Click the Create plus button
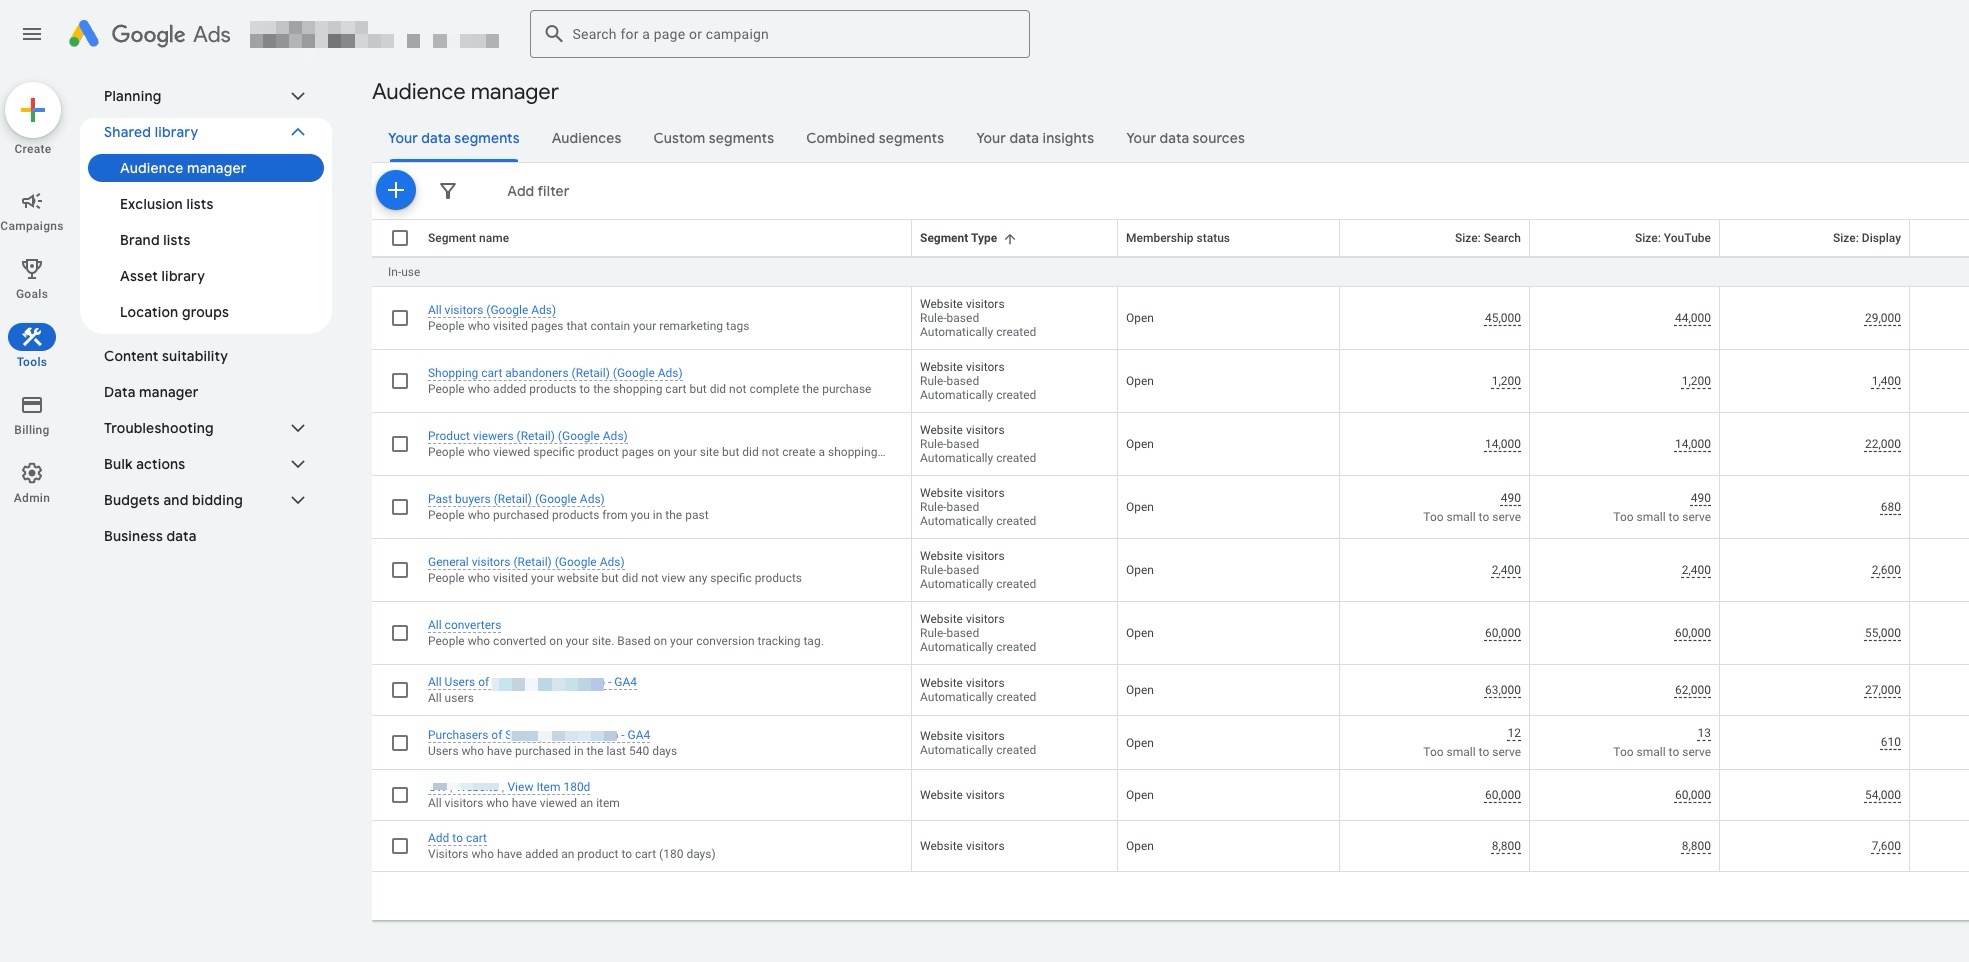 click(33, 110)
